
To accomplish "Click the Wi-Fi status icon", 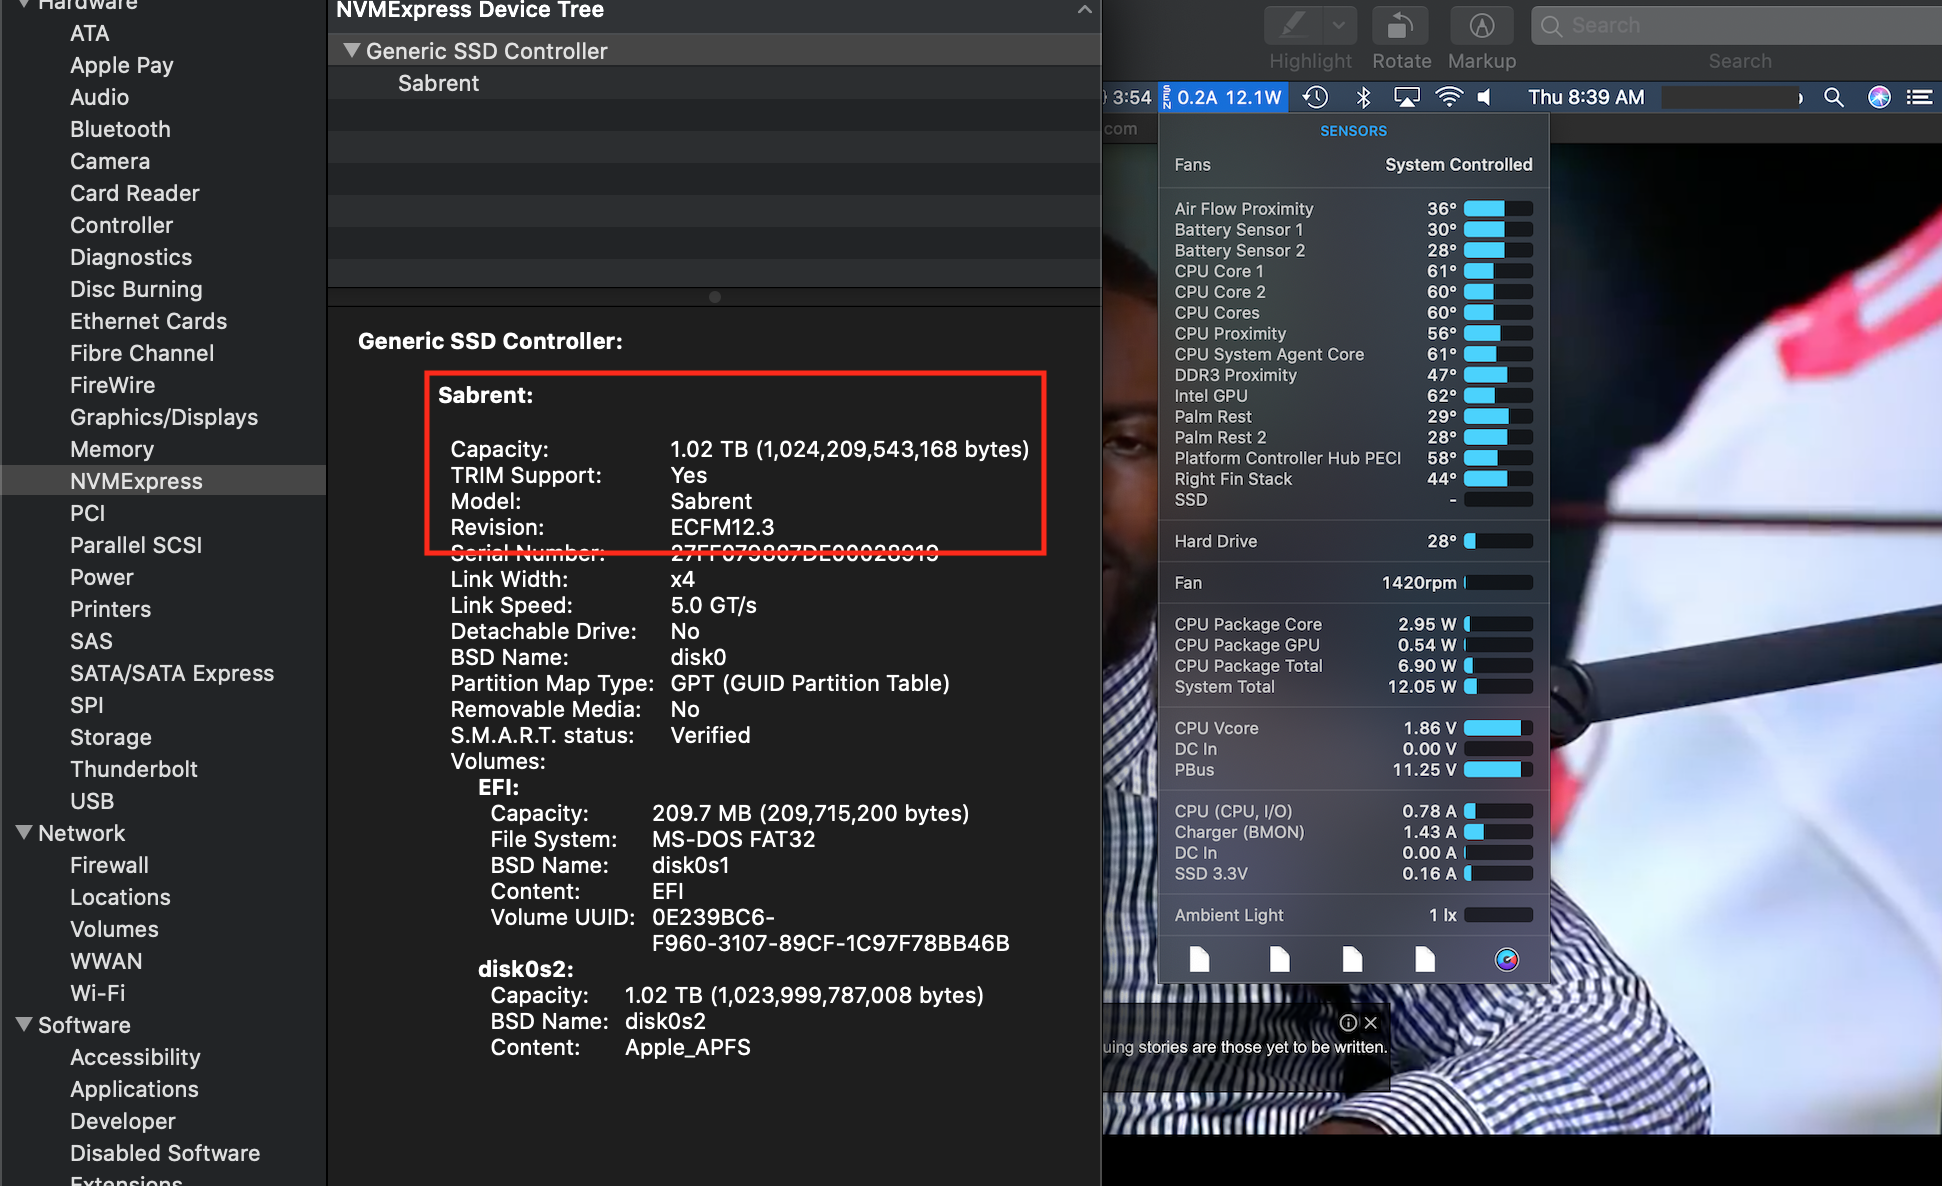I will pyautogui.click(x=1448, y=97).
